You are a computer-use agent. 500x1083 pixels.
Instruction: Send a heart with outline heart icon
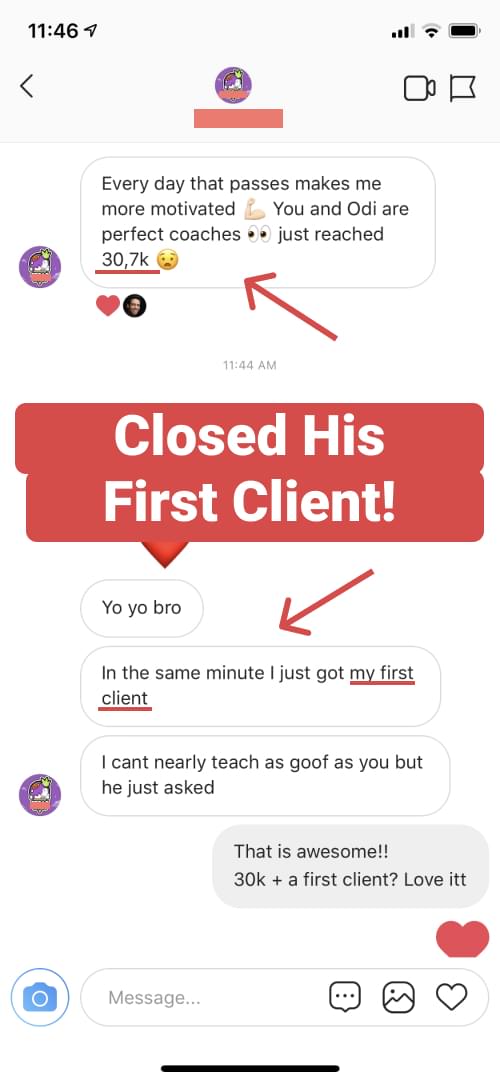click(x=452, y=997)
